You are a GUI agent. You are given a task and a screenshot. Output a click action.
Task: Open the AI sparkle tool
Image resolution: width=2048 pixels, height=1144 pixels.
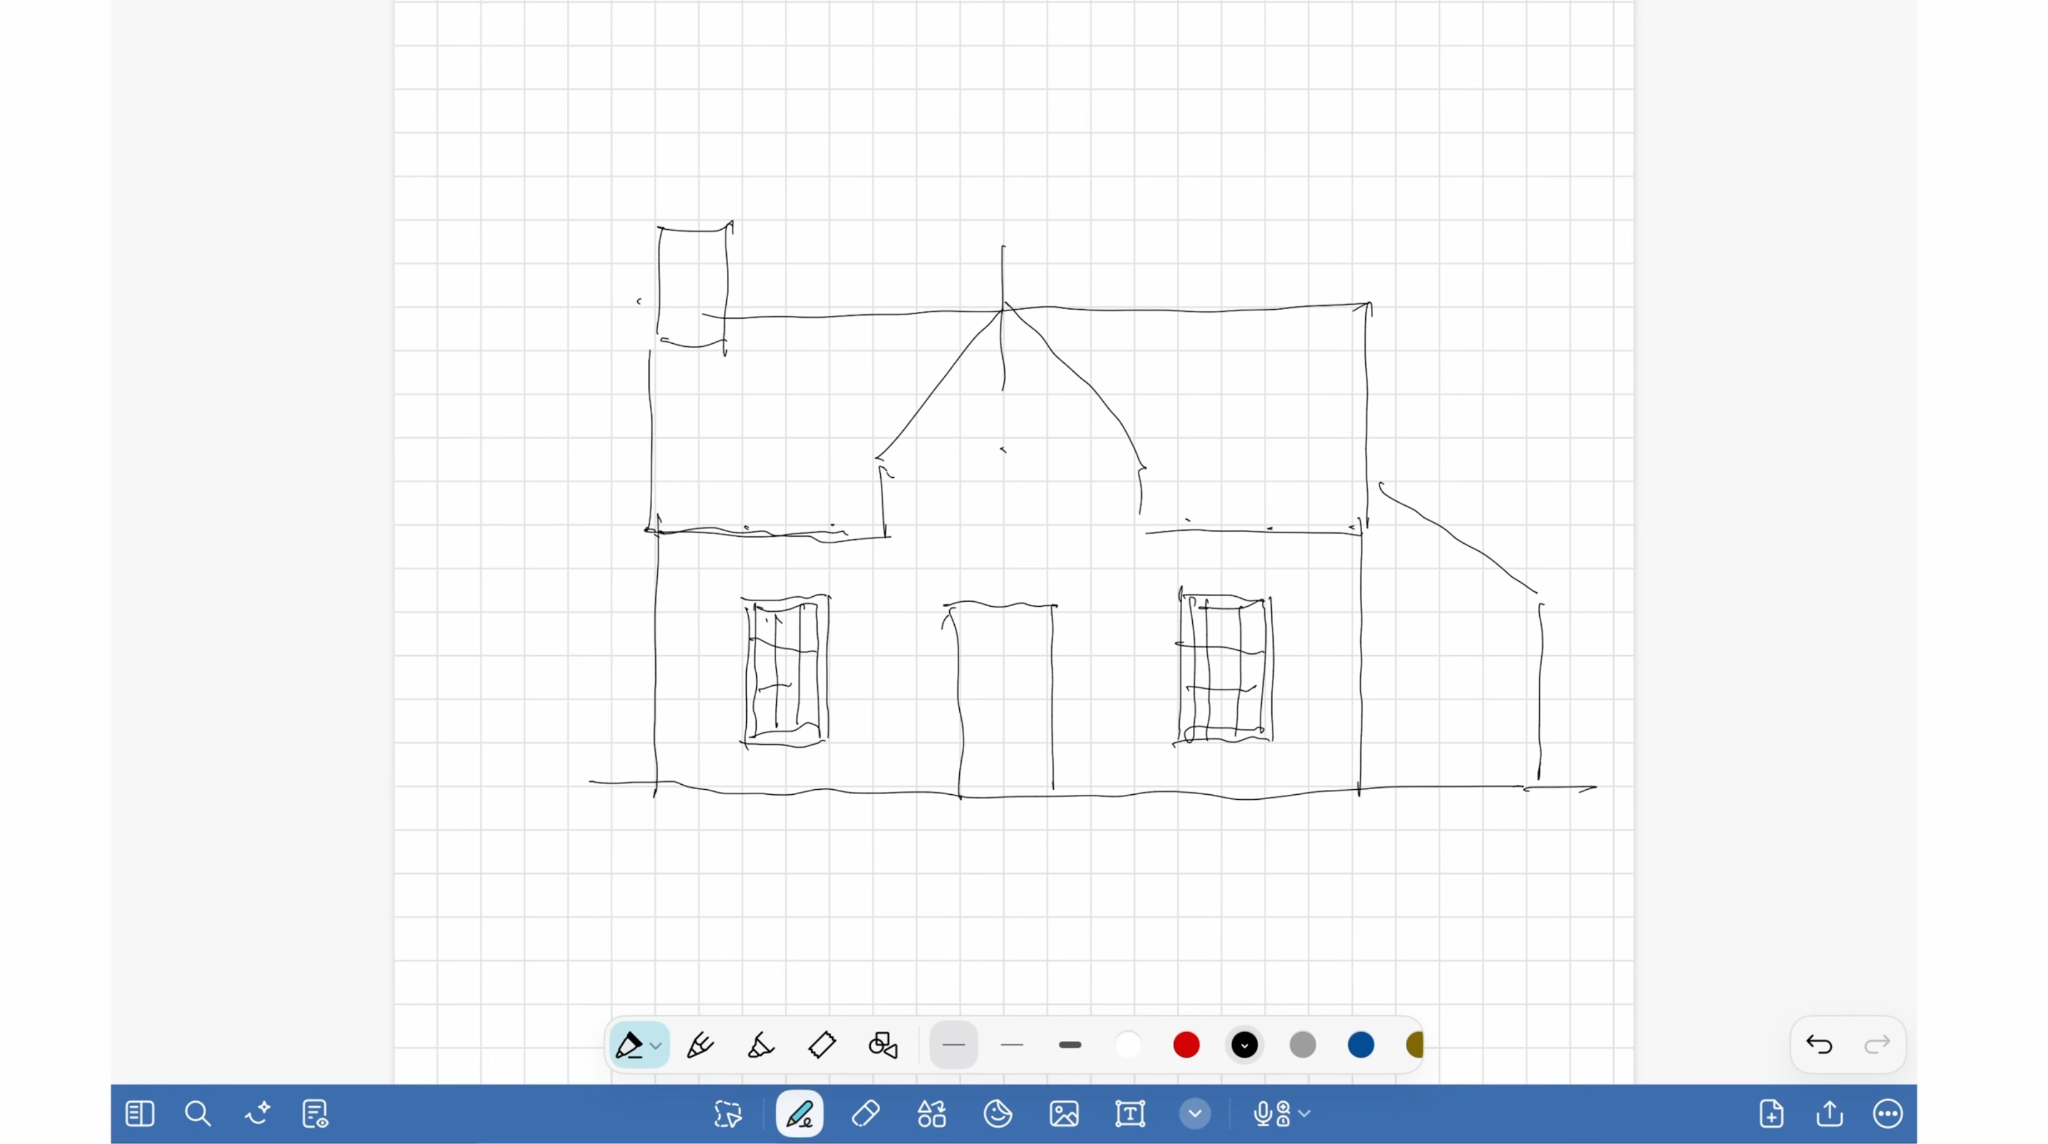point(257,1114)
